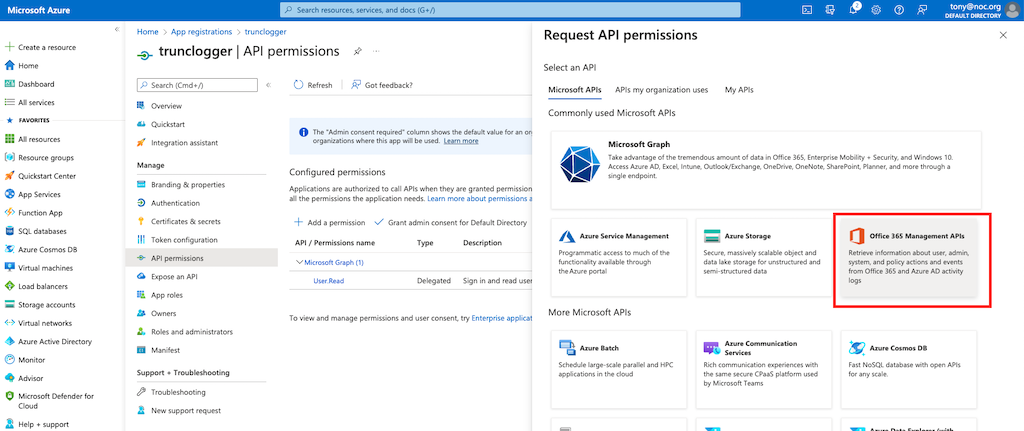Open Advisor in sidebar
The width and height of the screenshot is (1024, 431).
coord(24,377)
